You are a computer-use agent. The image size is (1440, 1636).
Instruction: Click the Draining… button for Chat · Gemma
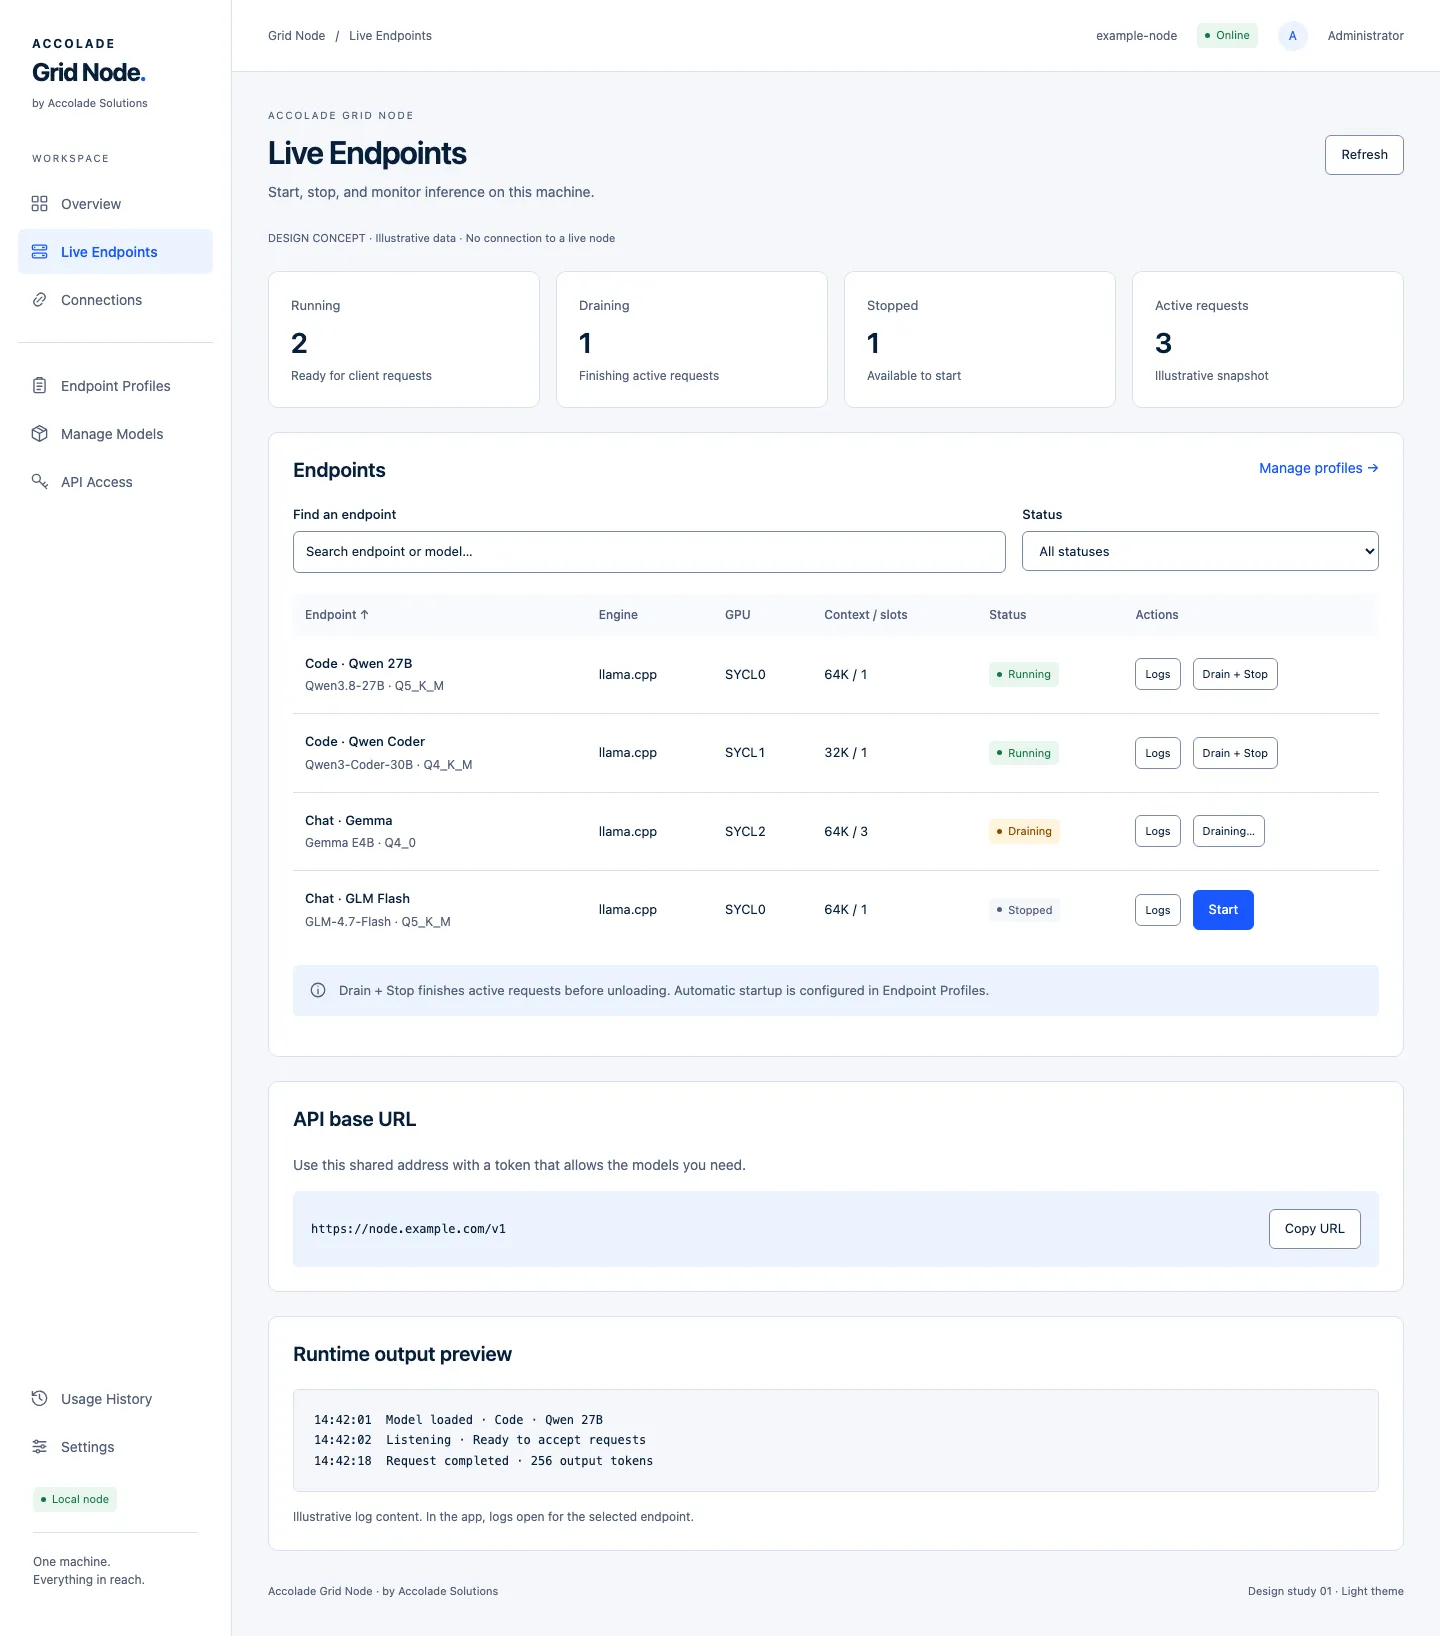click(x=1229, y=831)
